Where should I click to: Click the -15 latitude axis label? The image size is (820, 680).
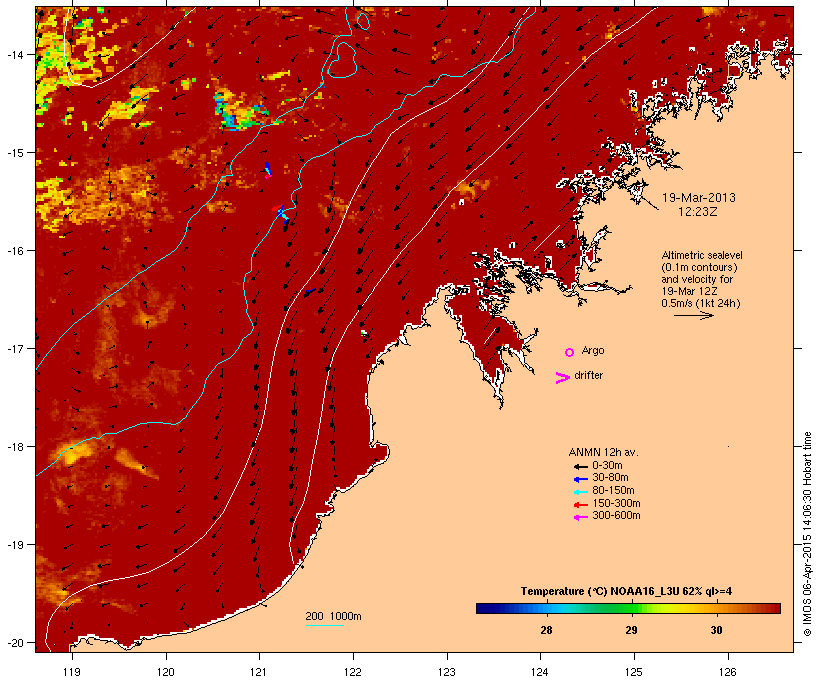point(14,153)
